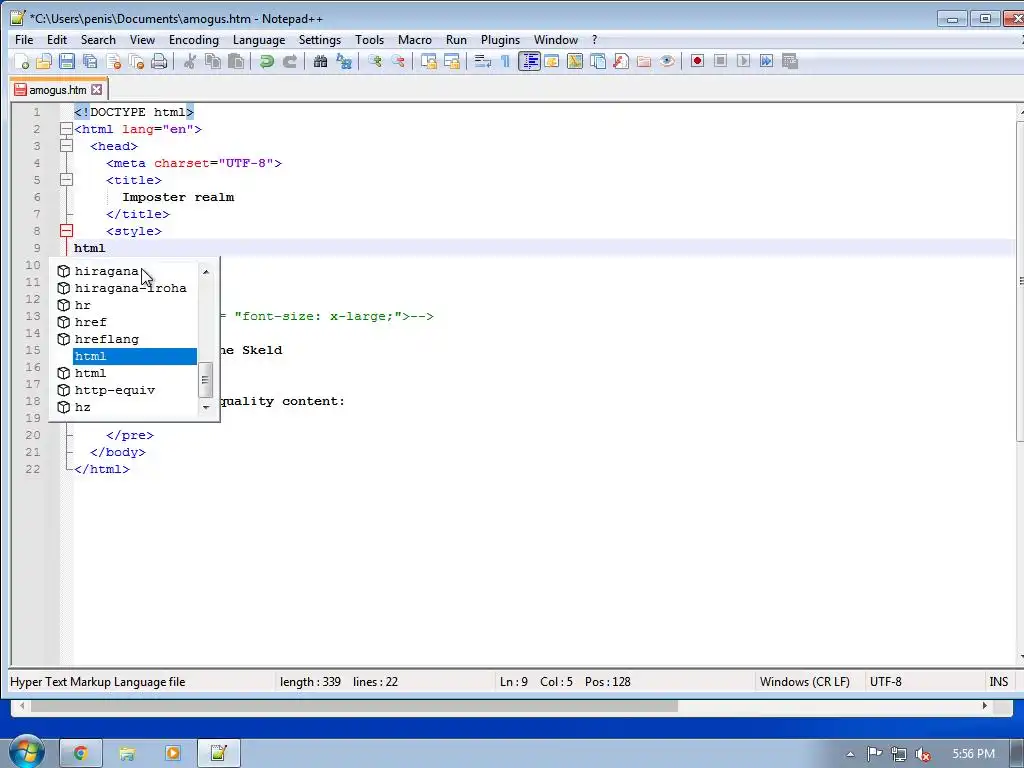
Task: Click Synchronize Vertical Scrolling icon
Action: pyautogui.click(x=429, y=61)
